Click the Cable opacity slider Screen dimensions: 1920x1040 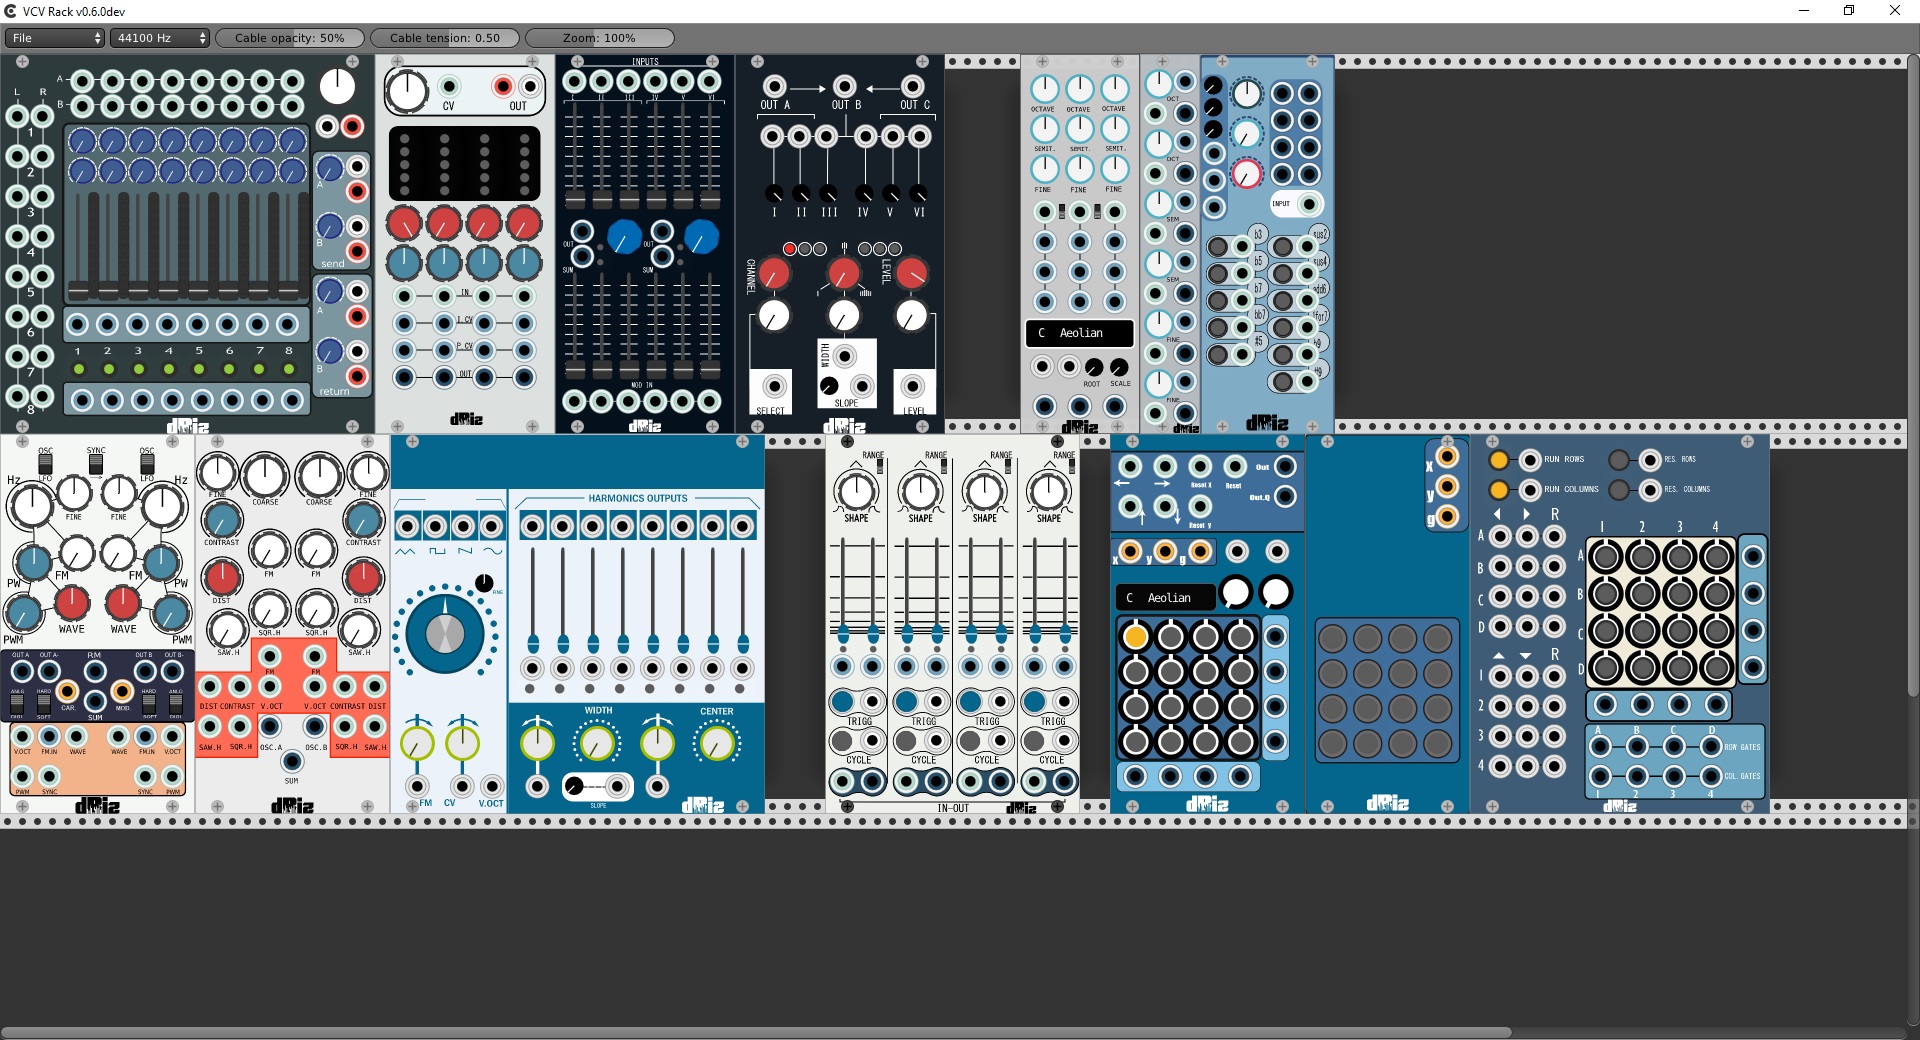click(290, 38)
